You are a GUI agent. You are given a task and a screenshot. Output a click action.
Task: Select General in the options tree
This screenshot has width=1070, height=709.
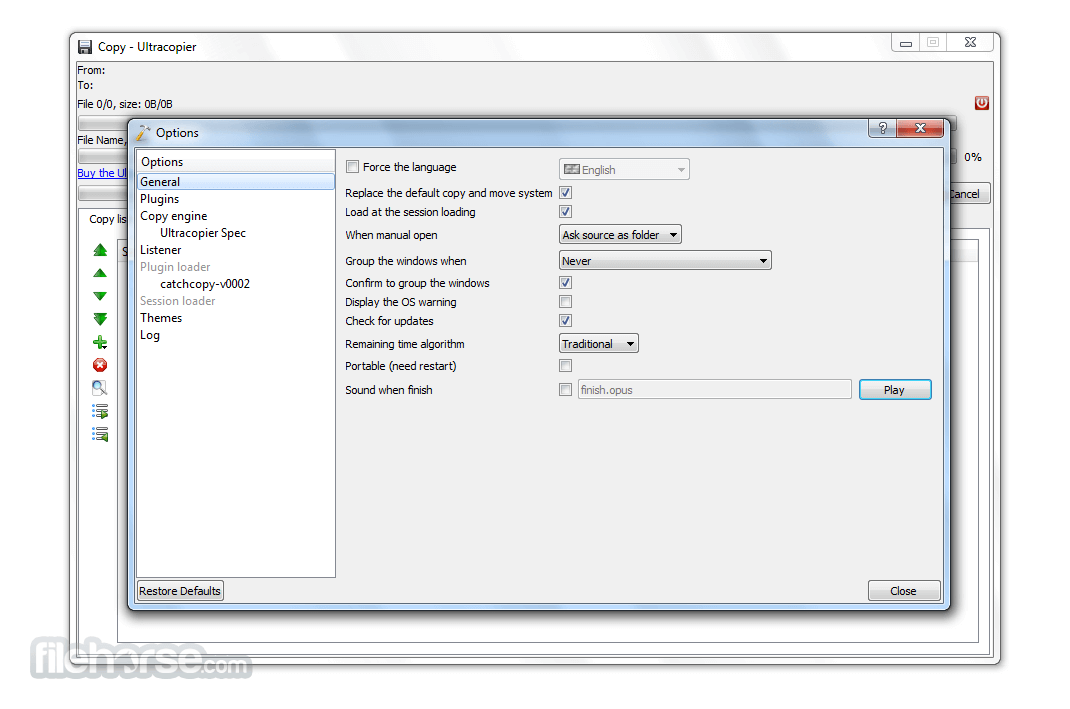tap(235, 182)
